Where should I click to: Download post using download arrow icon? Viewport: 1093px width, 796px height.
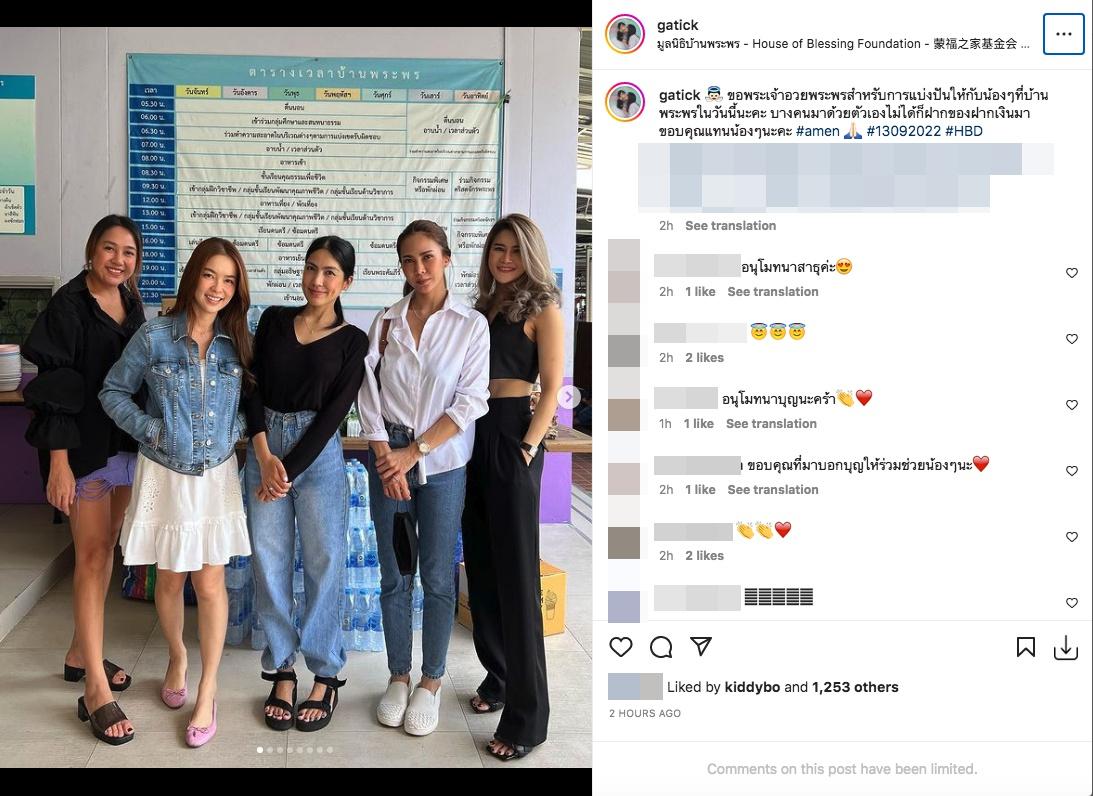coord(1066,648)
